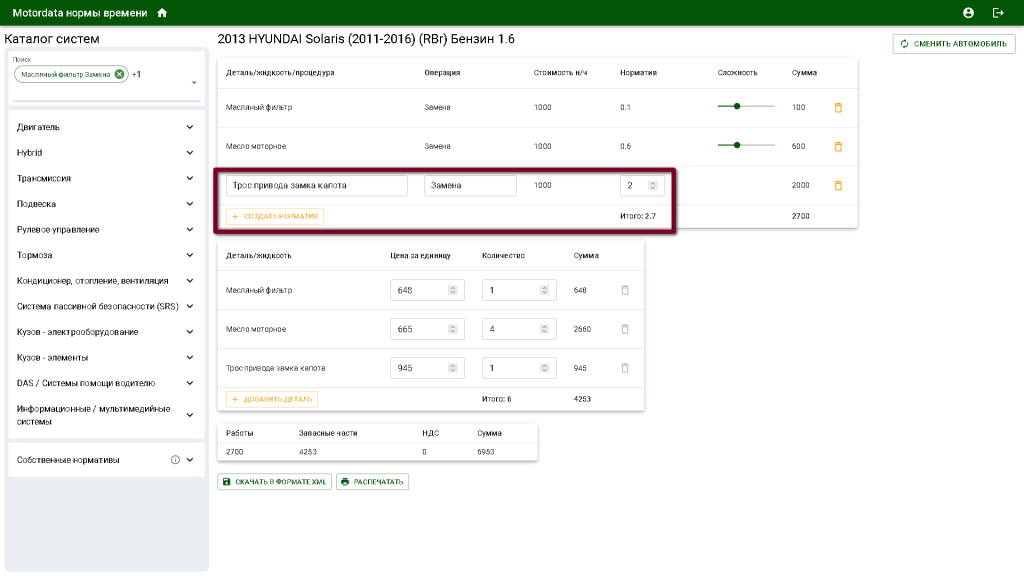
Task: Click the Масло моторное price input field
Action: [x=419, y=329]
